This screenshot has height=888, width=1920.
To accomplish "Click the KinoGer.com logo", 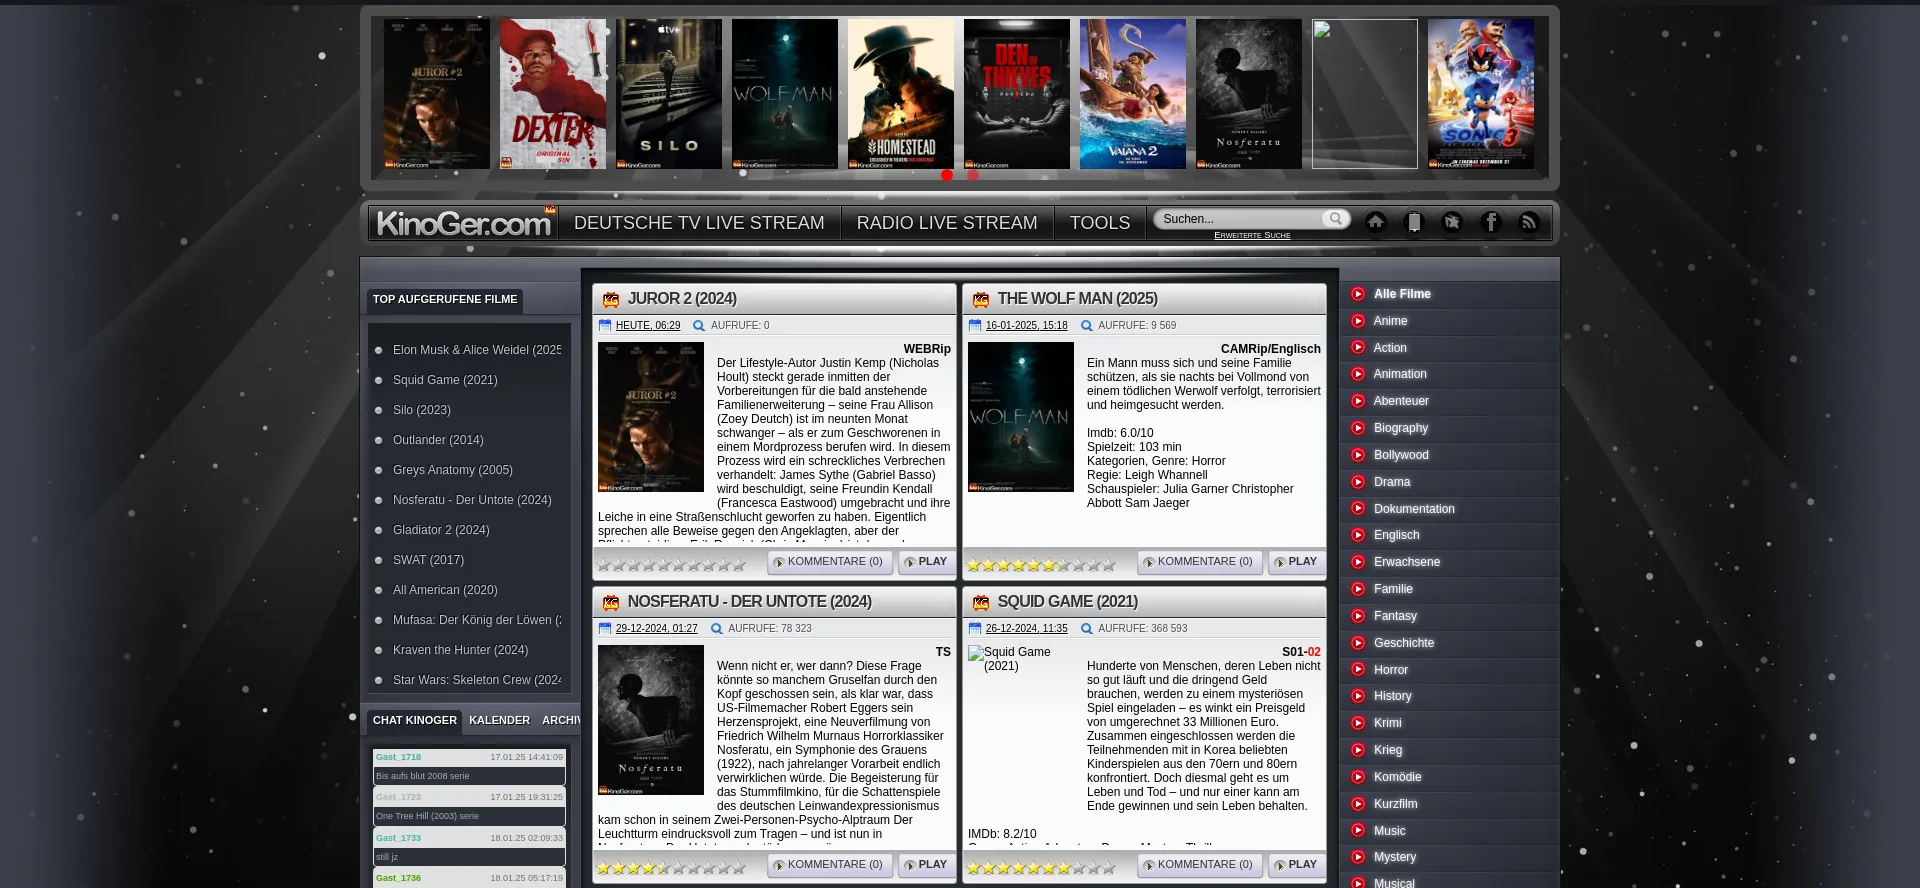I will [x=463, y=223].
